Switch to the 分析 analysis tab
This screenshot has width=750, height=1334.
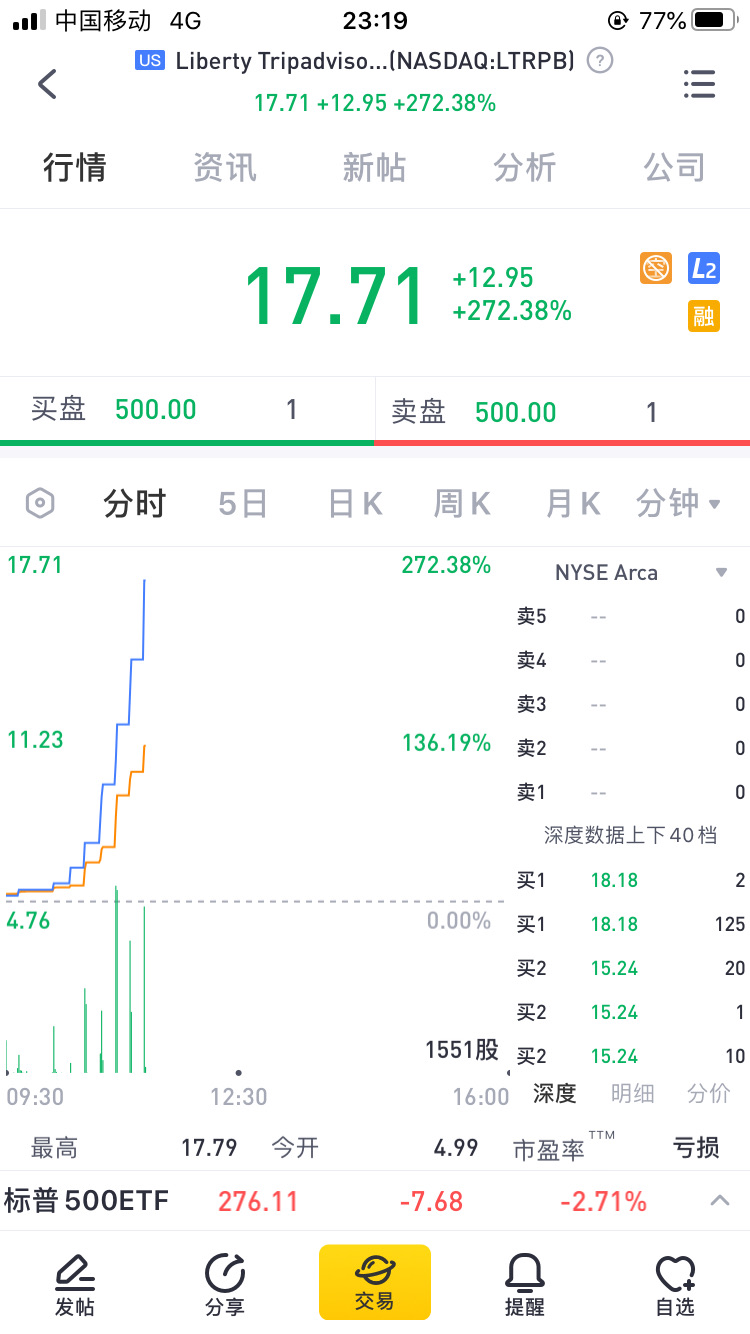click(525, 167)
